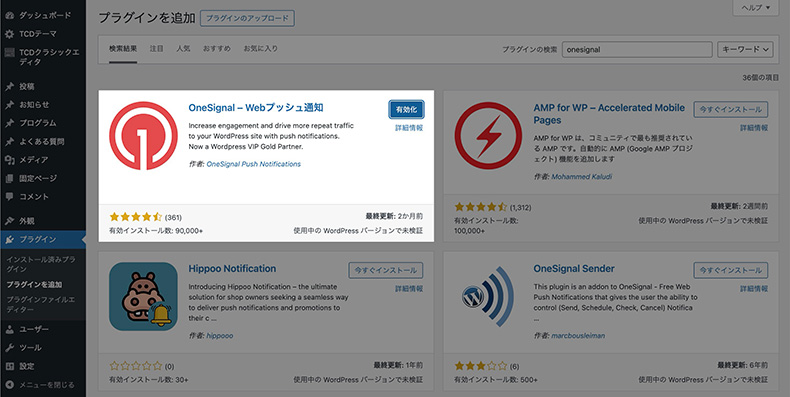Select プラグインを追加 submenu item
The image size is (790, 397).
coord(34,285)
